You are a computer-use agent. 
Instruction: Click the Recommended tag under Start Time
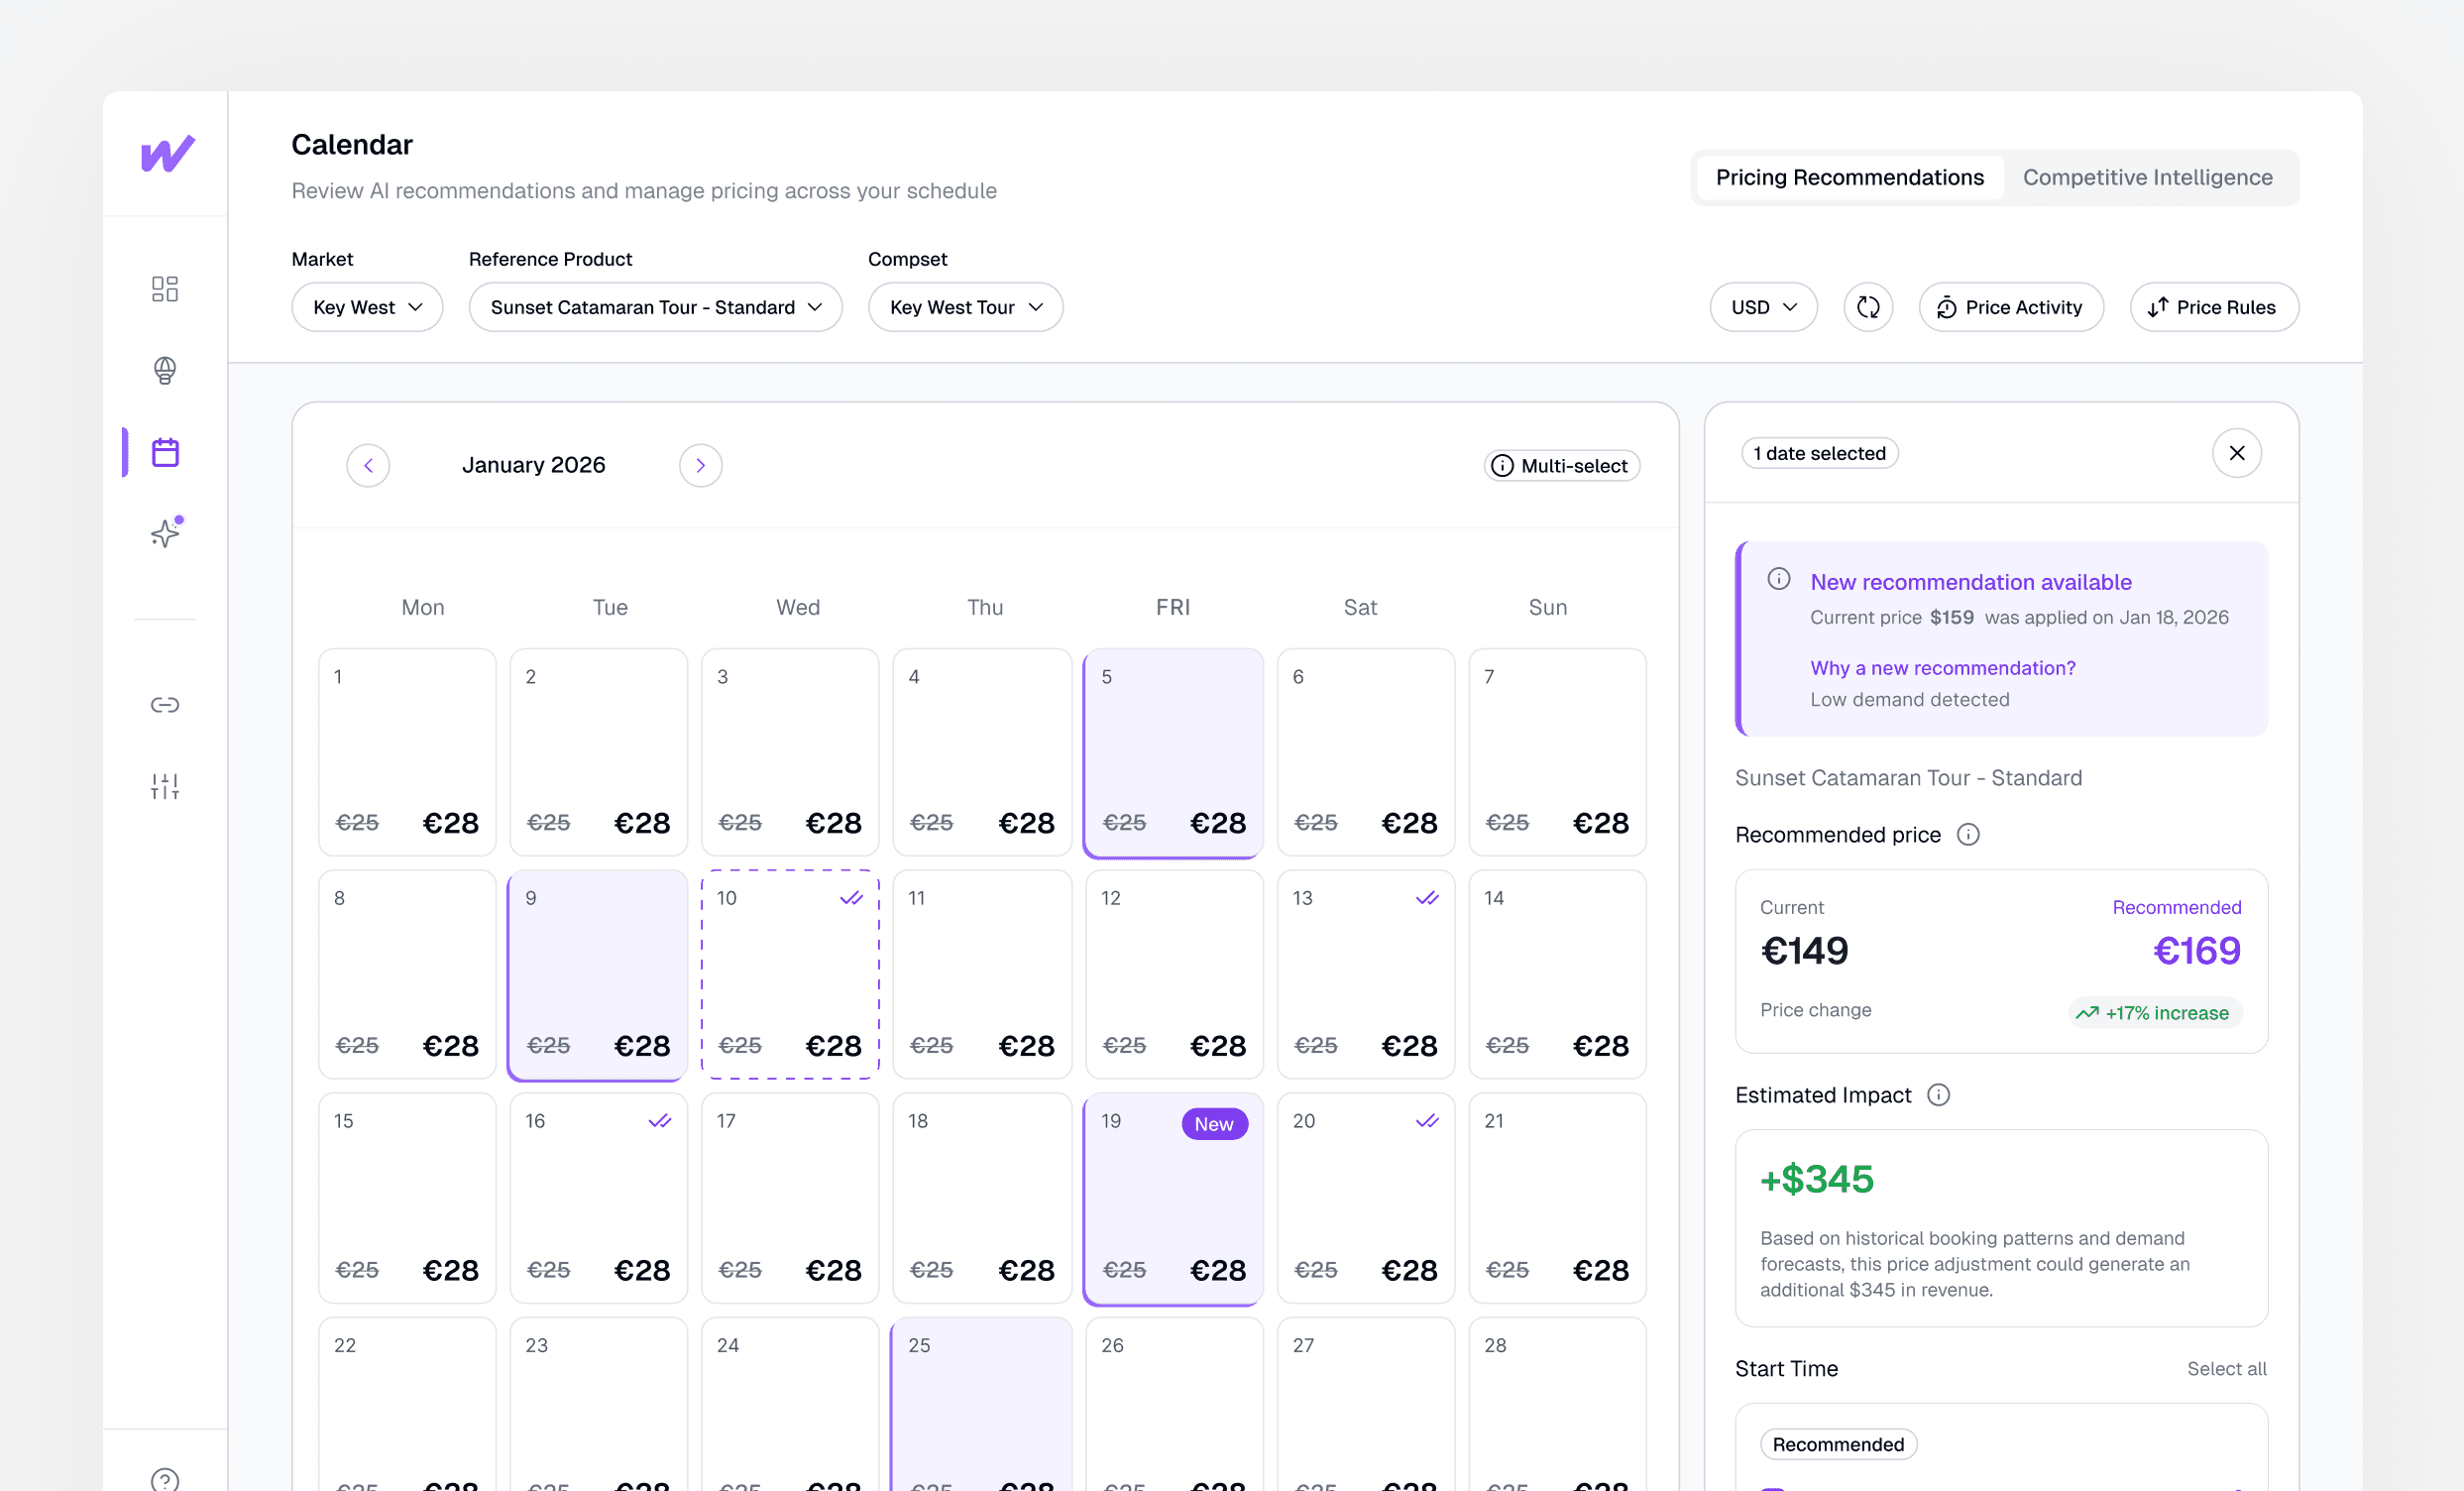tap(1838, 1444)
